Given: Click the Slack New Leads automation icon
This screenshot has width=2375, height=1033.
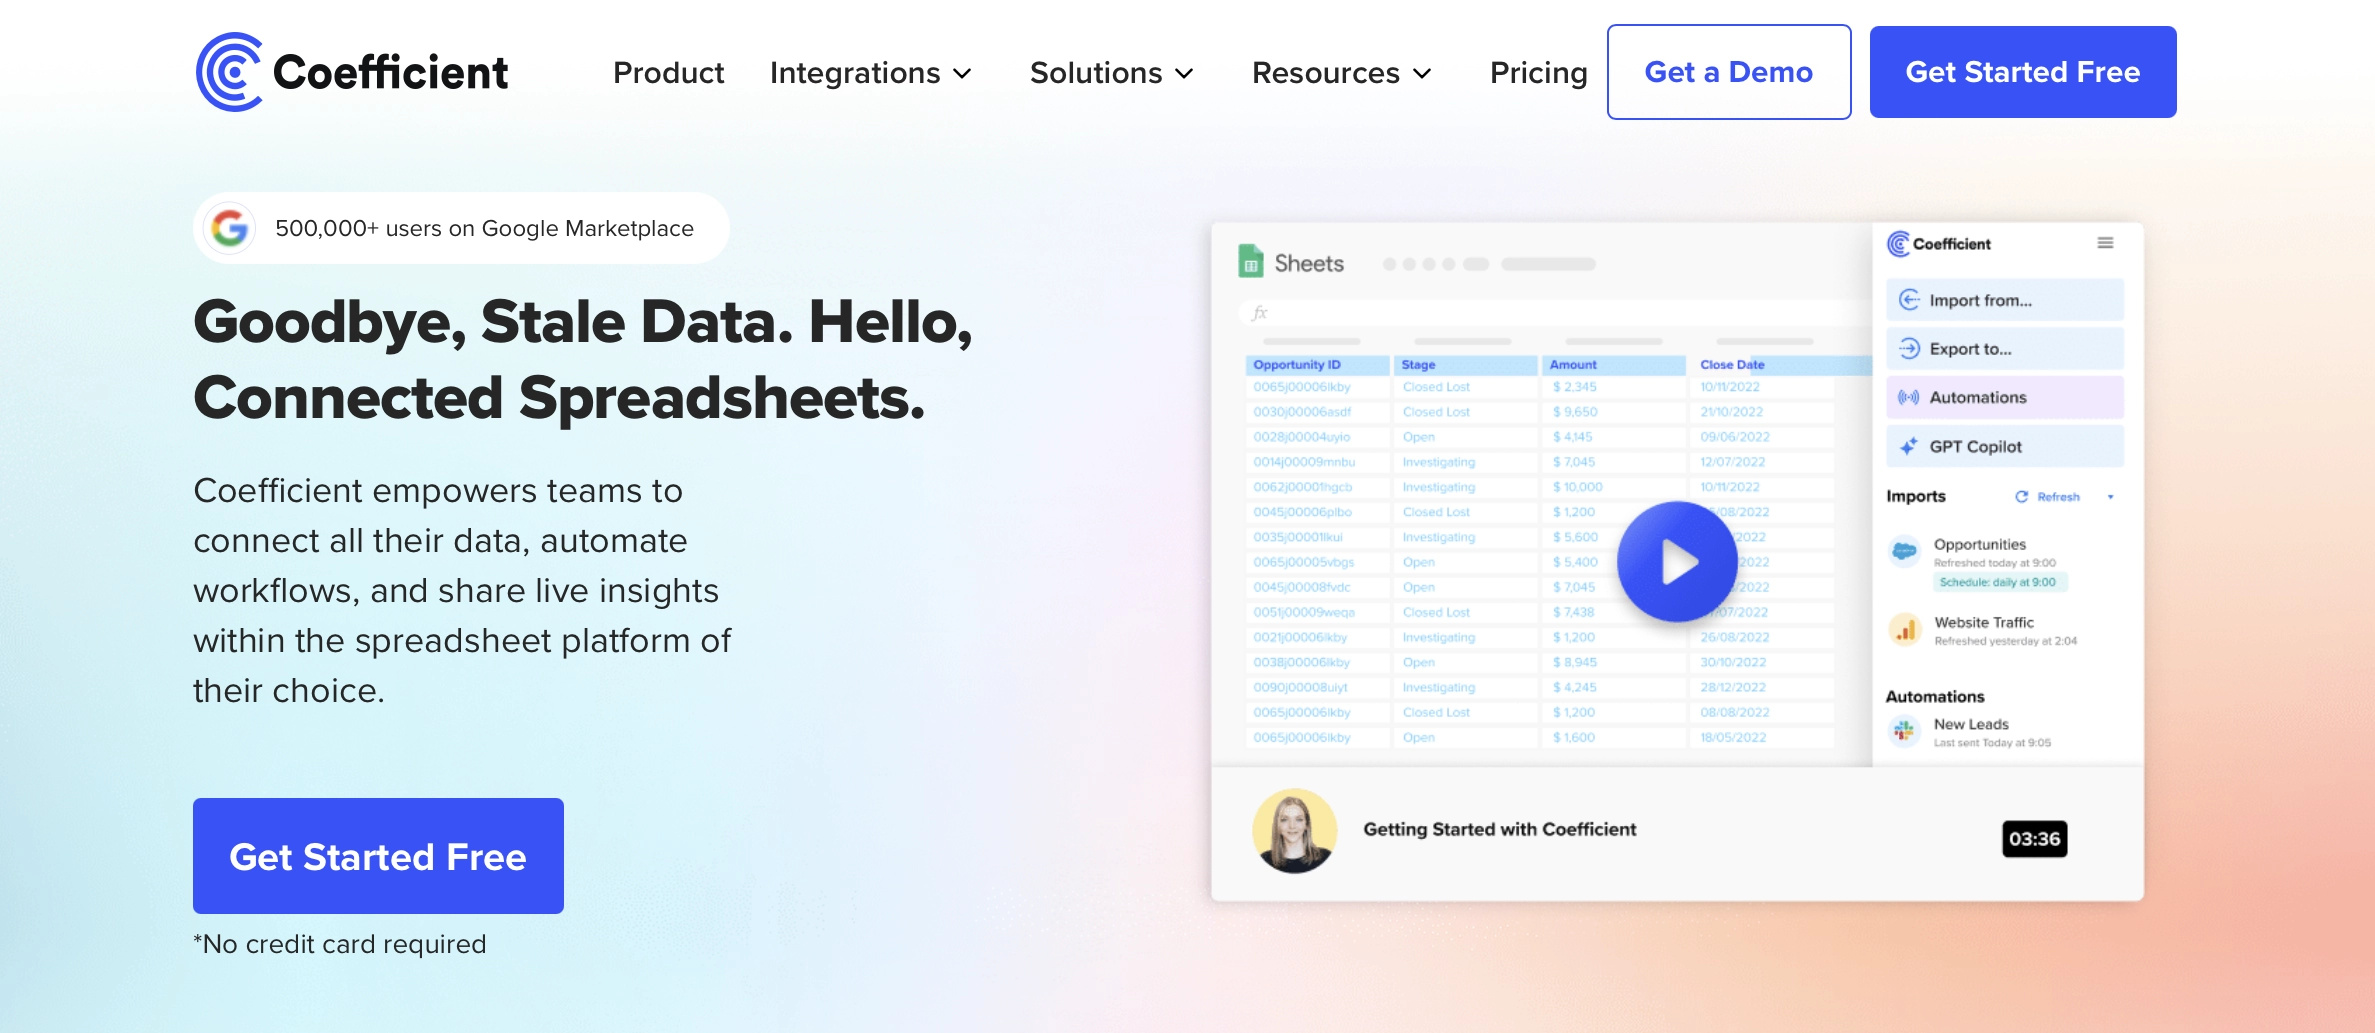Looking at the screenshot, I should point(1904,732).
